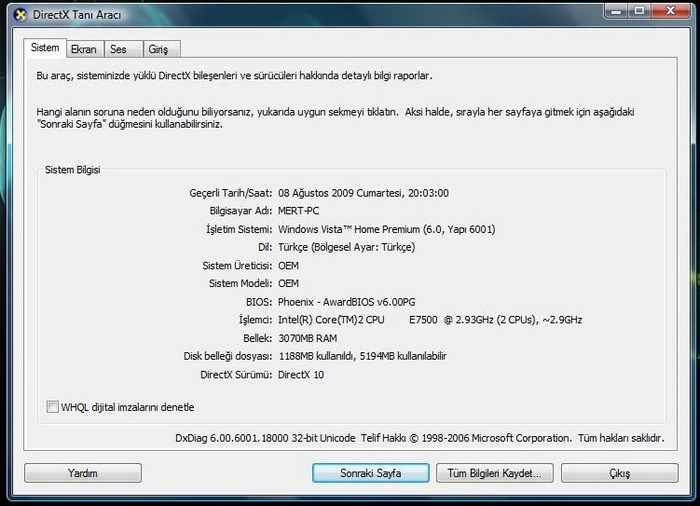Click the DirectX Tanı Aracı window title

pos(77,15)
